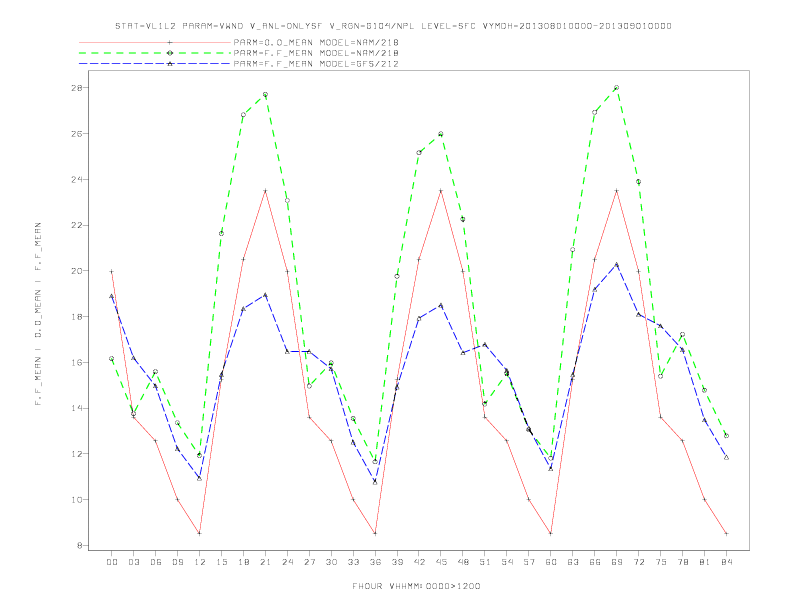Click x-axis tick label 72
This screenshot has height=612, width=792.
click(638, 562)
